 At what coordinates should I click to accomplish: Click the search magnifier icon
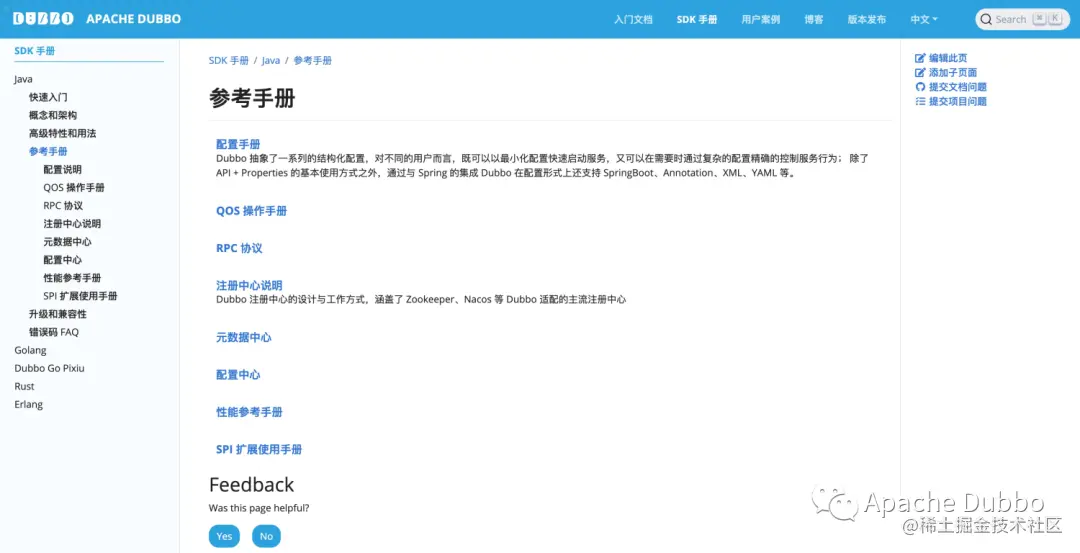(986, 19)
